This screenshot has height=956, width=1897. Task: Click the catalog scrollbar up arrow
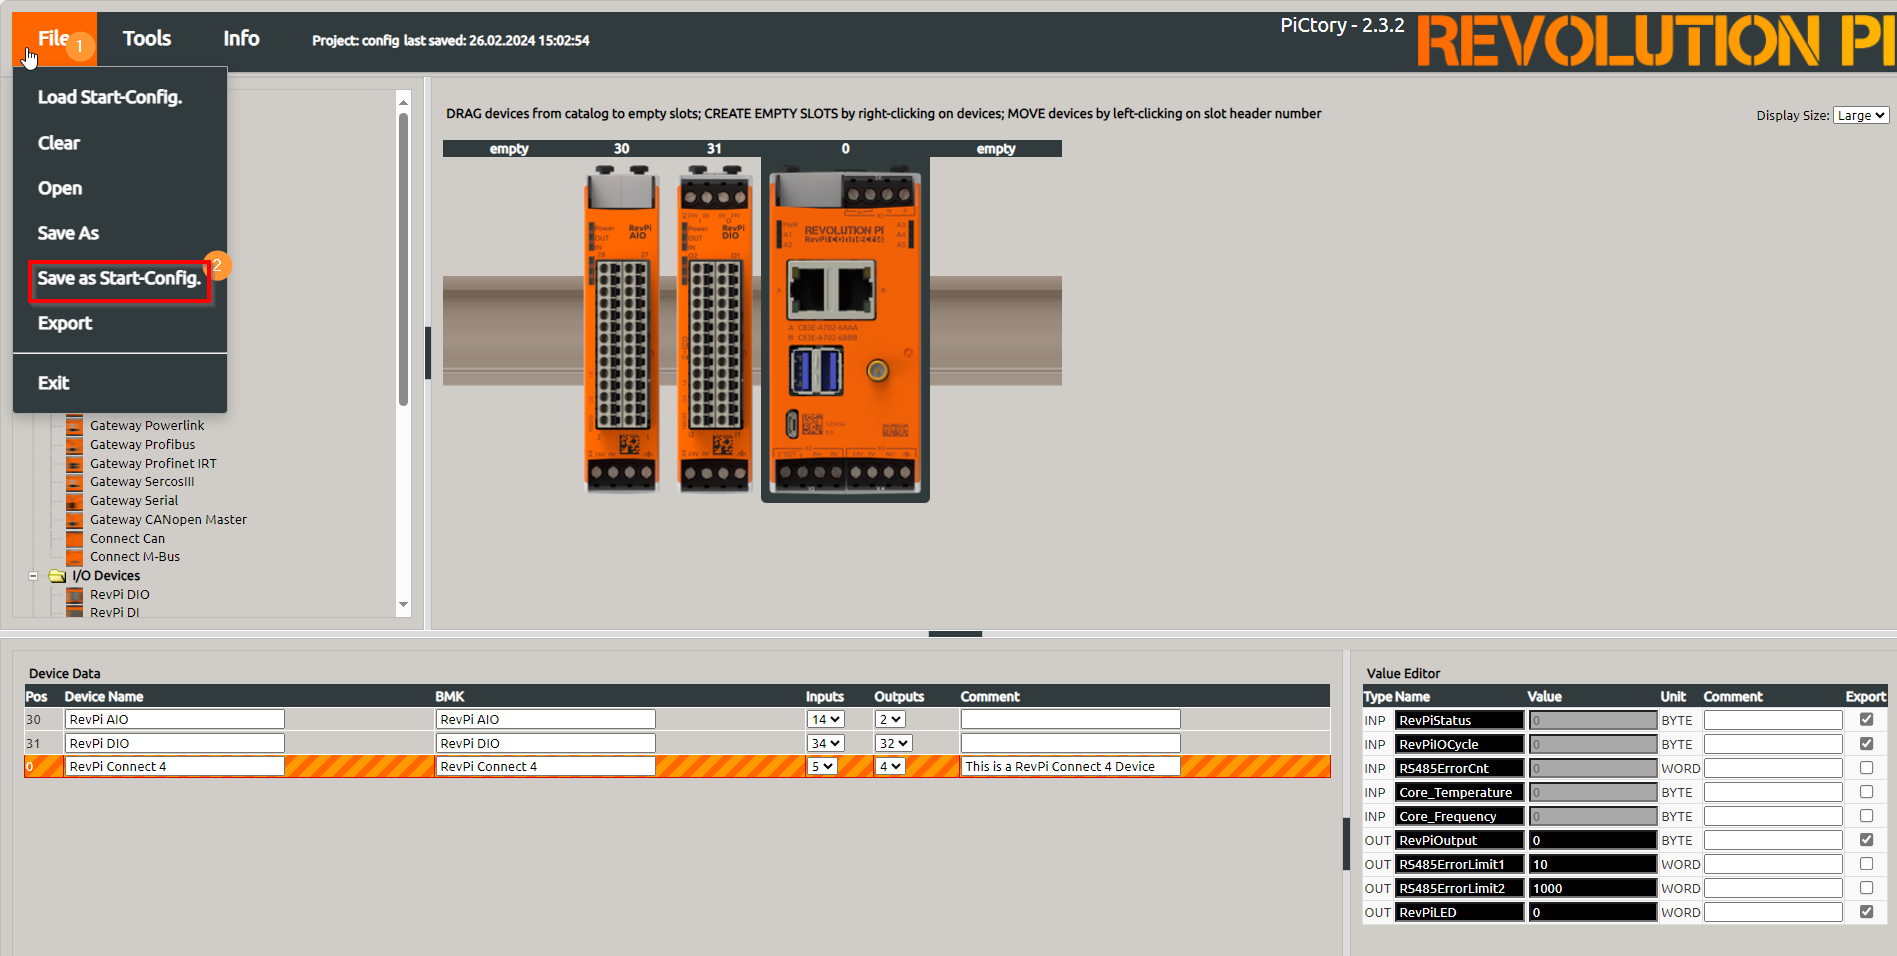403,101
